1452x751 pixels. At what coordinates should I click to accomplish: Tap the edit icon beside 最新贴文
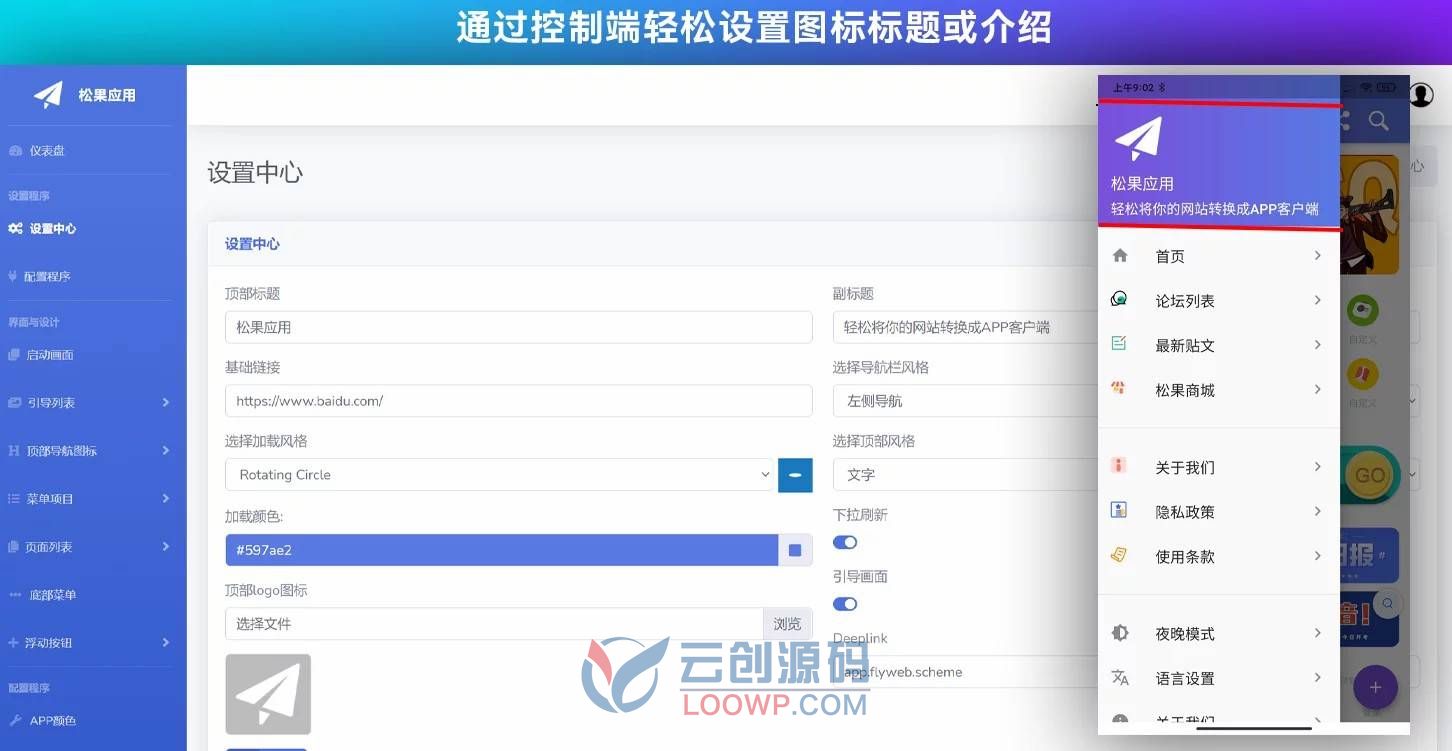pyautogui.click(x=1119, y=344)
